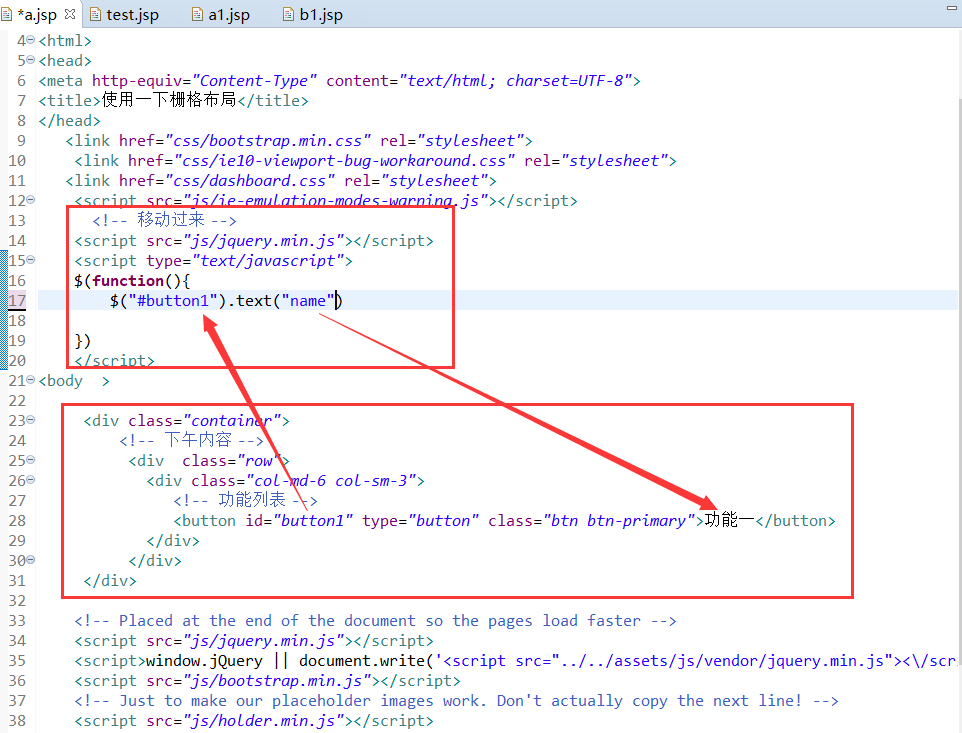Click the "Placed at the end" comment line

point(375,621)
